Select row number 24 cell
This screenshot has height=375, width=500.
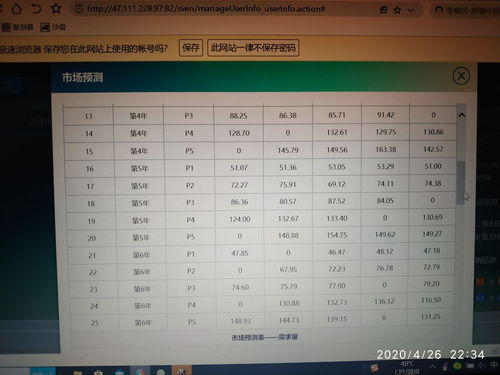pyautogui.click(x=94, y=306)
